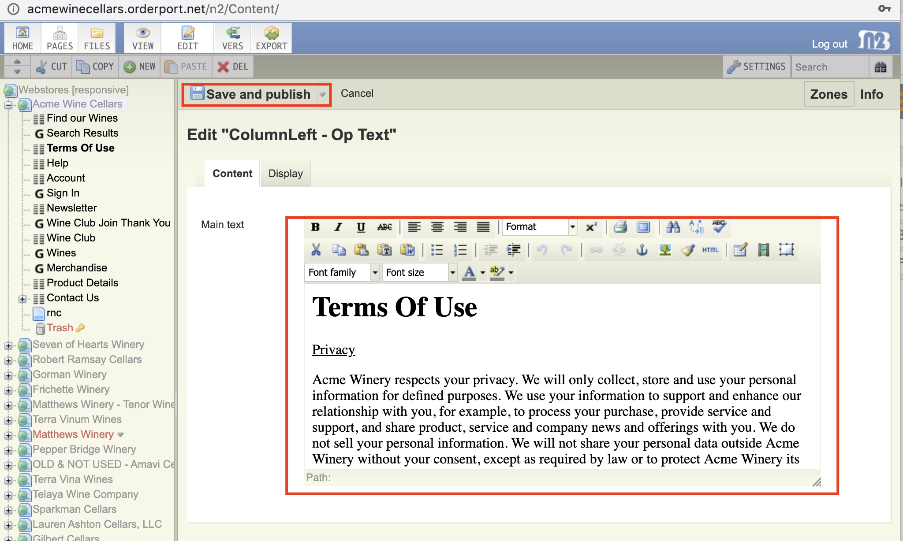
Task: Paste from clipboard in editor
Action: point(361,249)
